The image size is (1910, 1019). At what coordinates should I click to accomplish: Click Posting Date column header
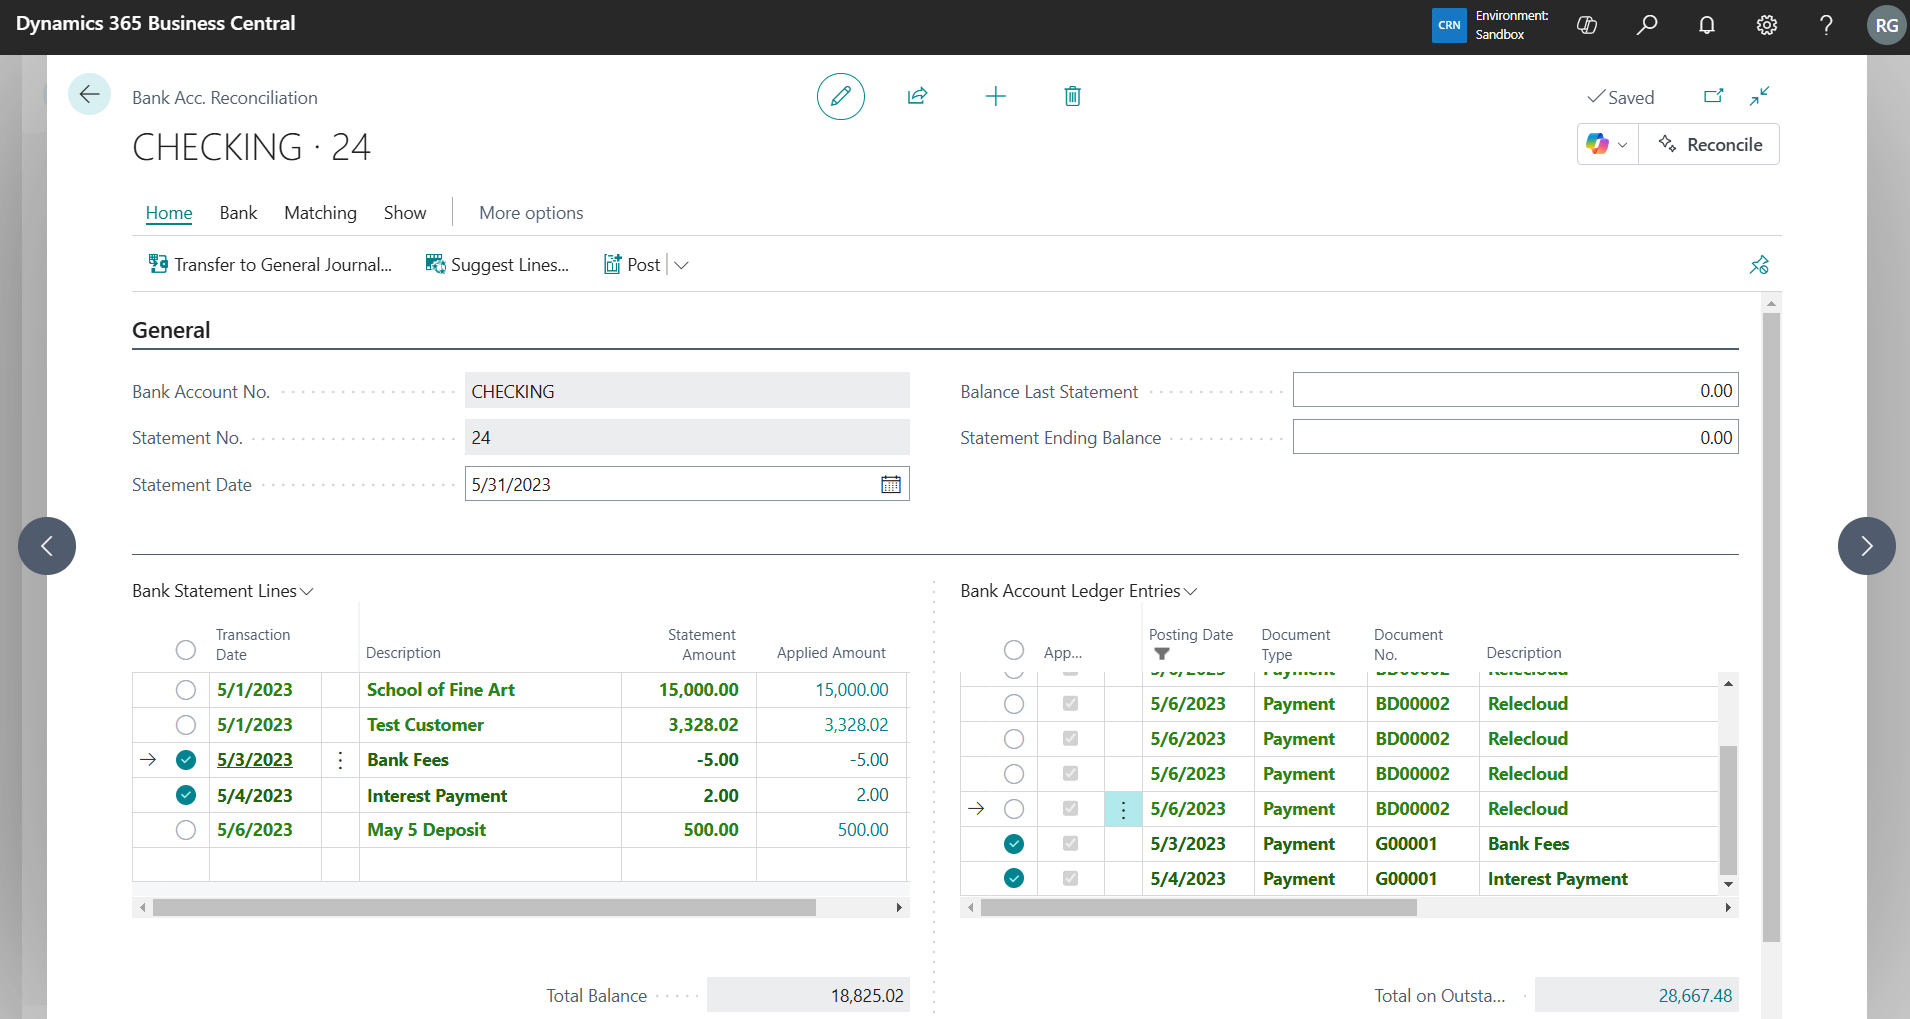tap(1190, 635)
